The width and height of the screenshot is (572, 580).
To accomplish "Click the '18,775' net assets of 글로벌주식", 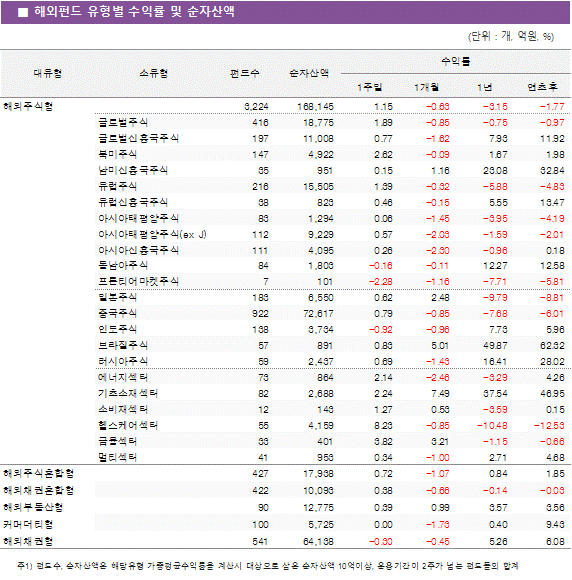I will 319,123.
